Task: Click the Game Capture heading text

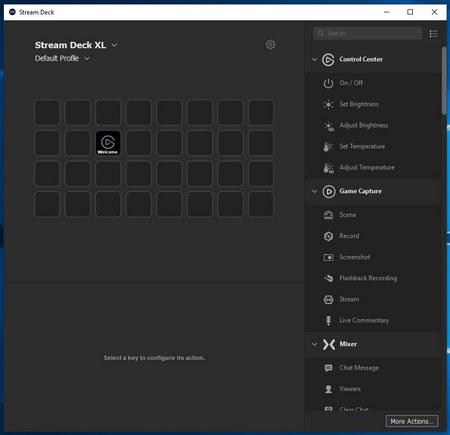Action: point(361,191)
